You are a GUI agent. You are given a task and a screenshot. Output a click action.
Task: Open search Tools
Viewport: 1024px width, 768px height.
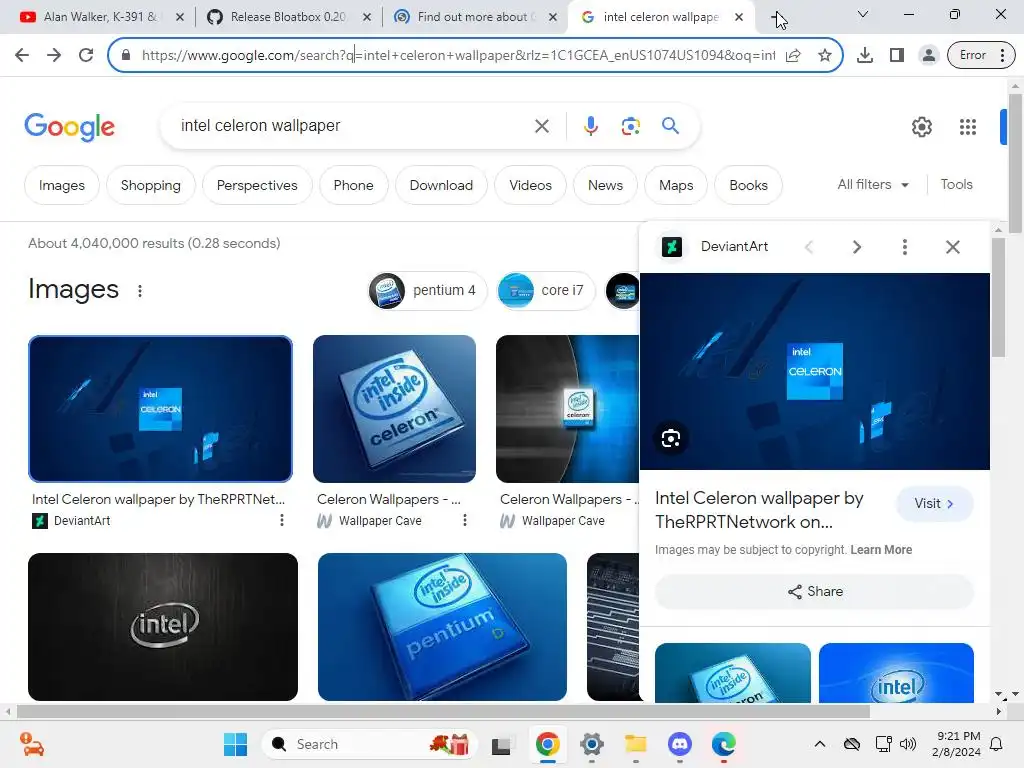(957, 185)
